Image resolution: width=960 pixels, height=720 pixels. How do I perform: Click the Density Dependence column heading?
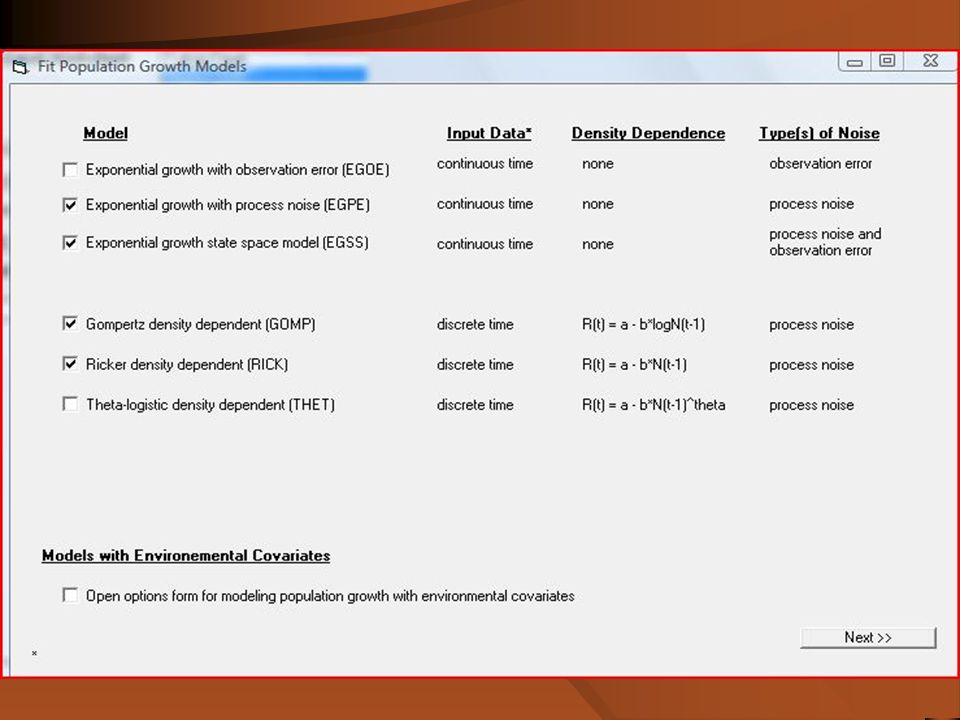point(648,133)
